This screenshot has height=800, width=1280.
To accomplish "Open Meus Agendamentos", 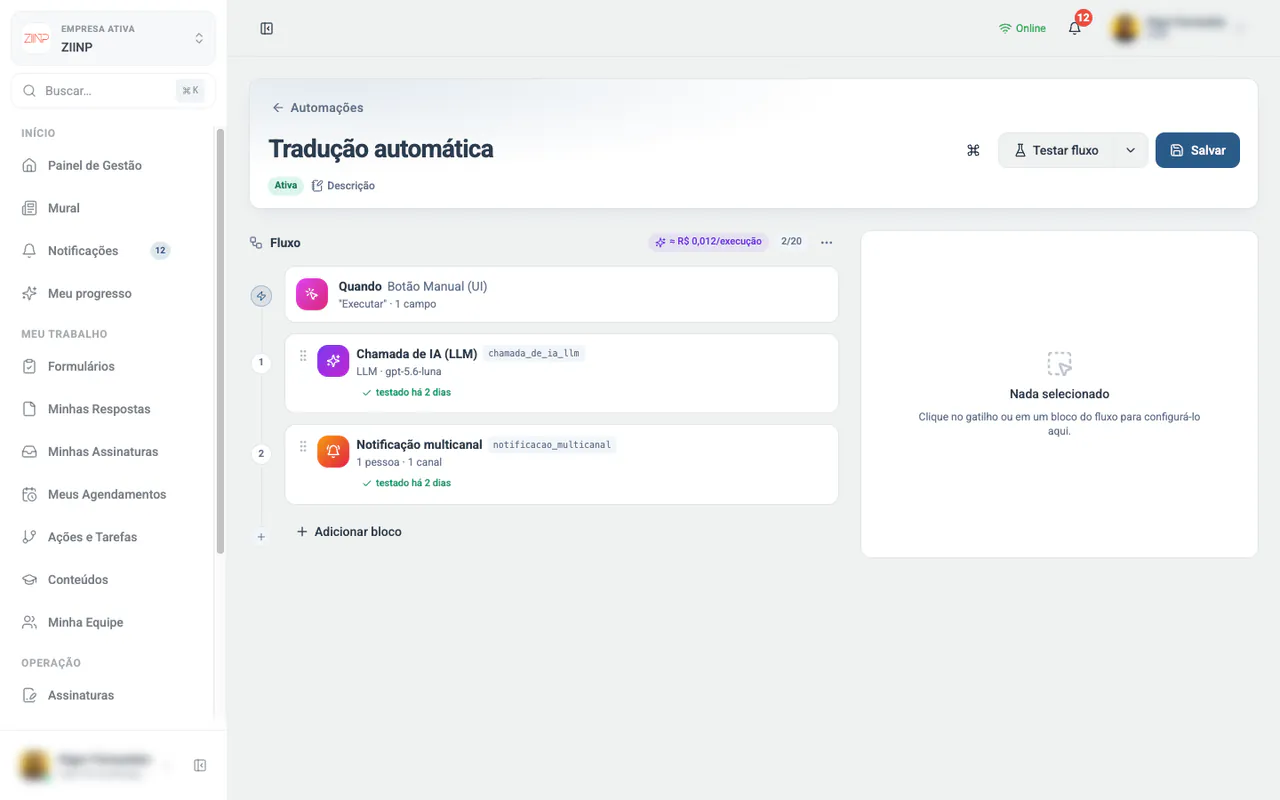I will [x=113, y=494].
